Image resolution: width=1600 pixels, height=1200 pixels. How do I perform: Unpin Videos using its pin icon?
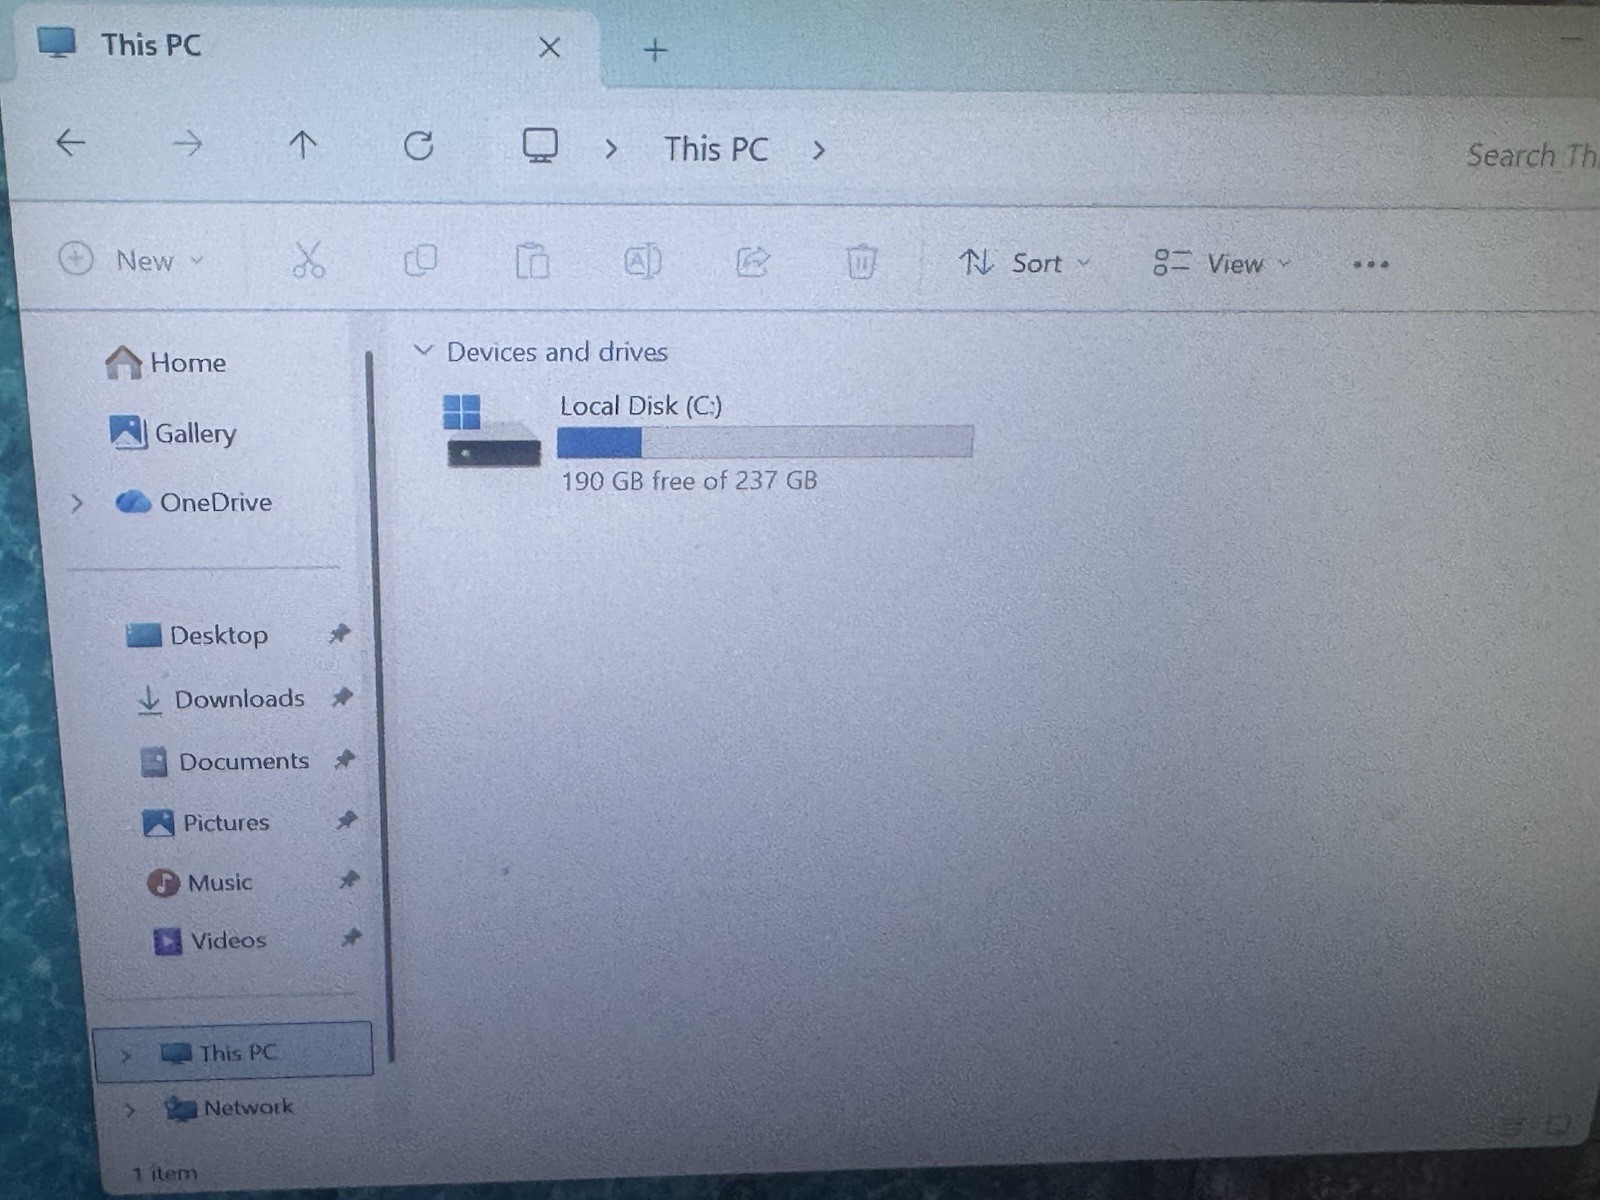pyautogui.click(x=351, y=938)
